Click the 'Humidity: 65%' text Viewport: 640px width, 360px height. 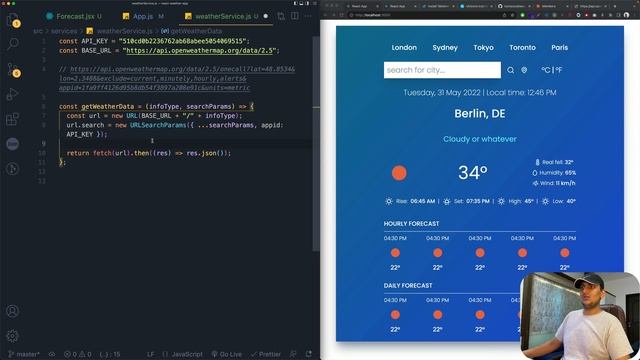pyautogui.click(x=557, y=173)
